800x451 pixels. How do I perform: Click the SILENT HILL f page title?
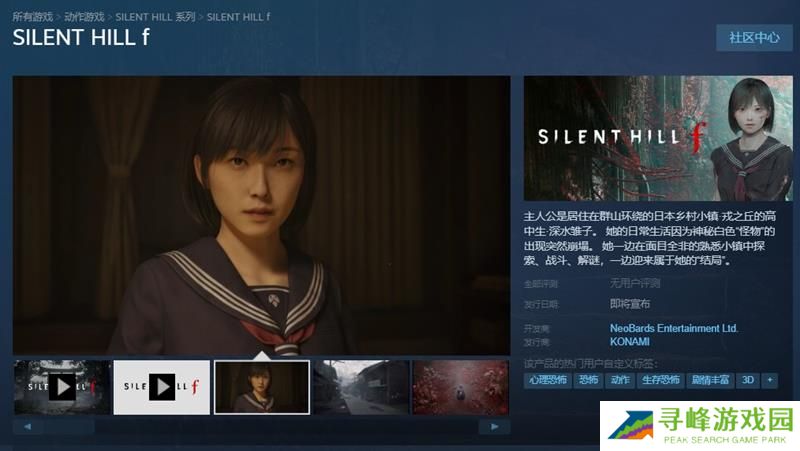[x=81, y=37]
